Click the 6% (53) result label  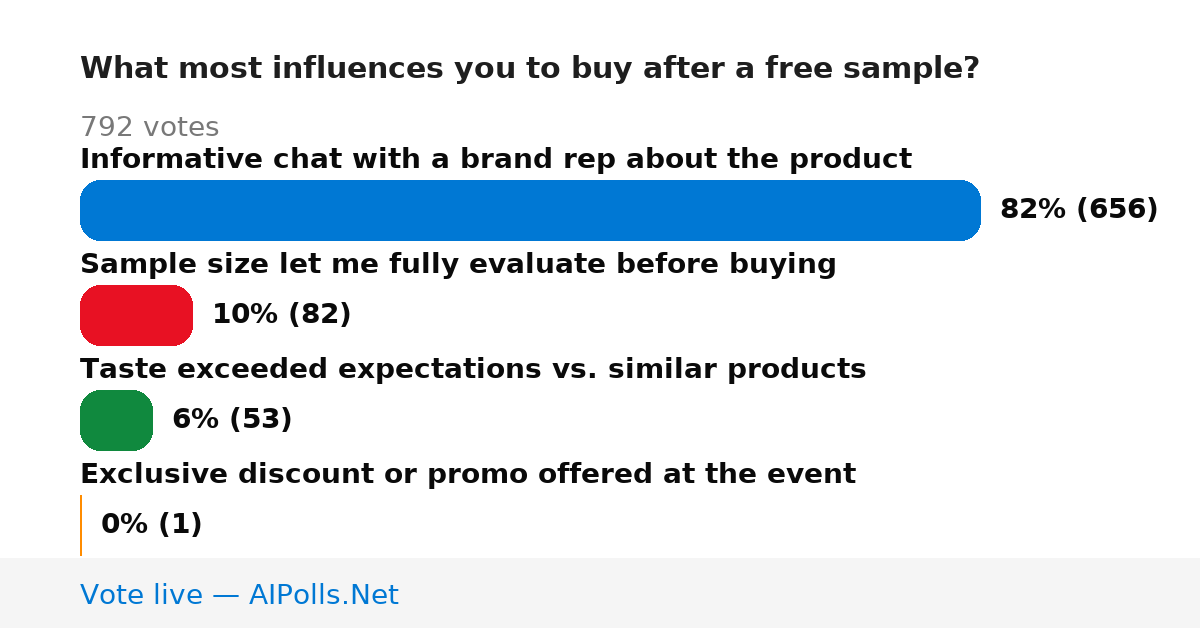click(232, 420)
